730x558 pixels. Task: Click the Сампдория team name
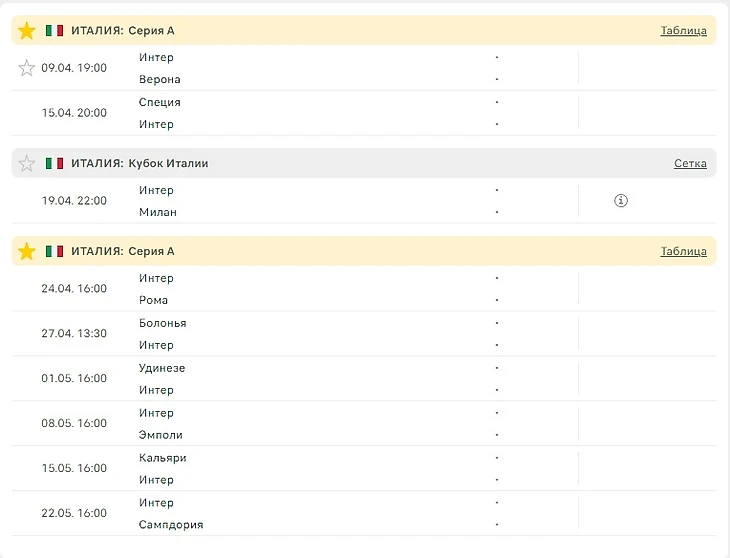pos(170,525)
